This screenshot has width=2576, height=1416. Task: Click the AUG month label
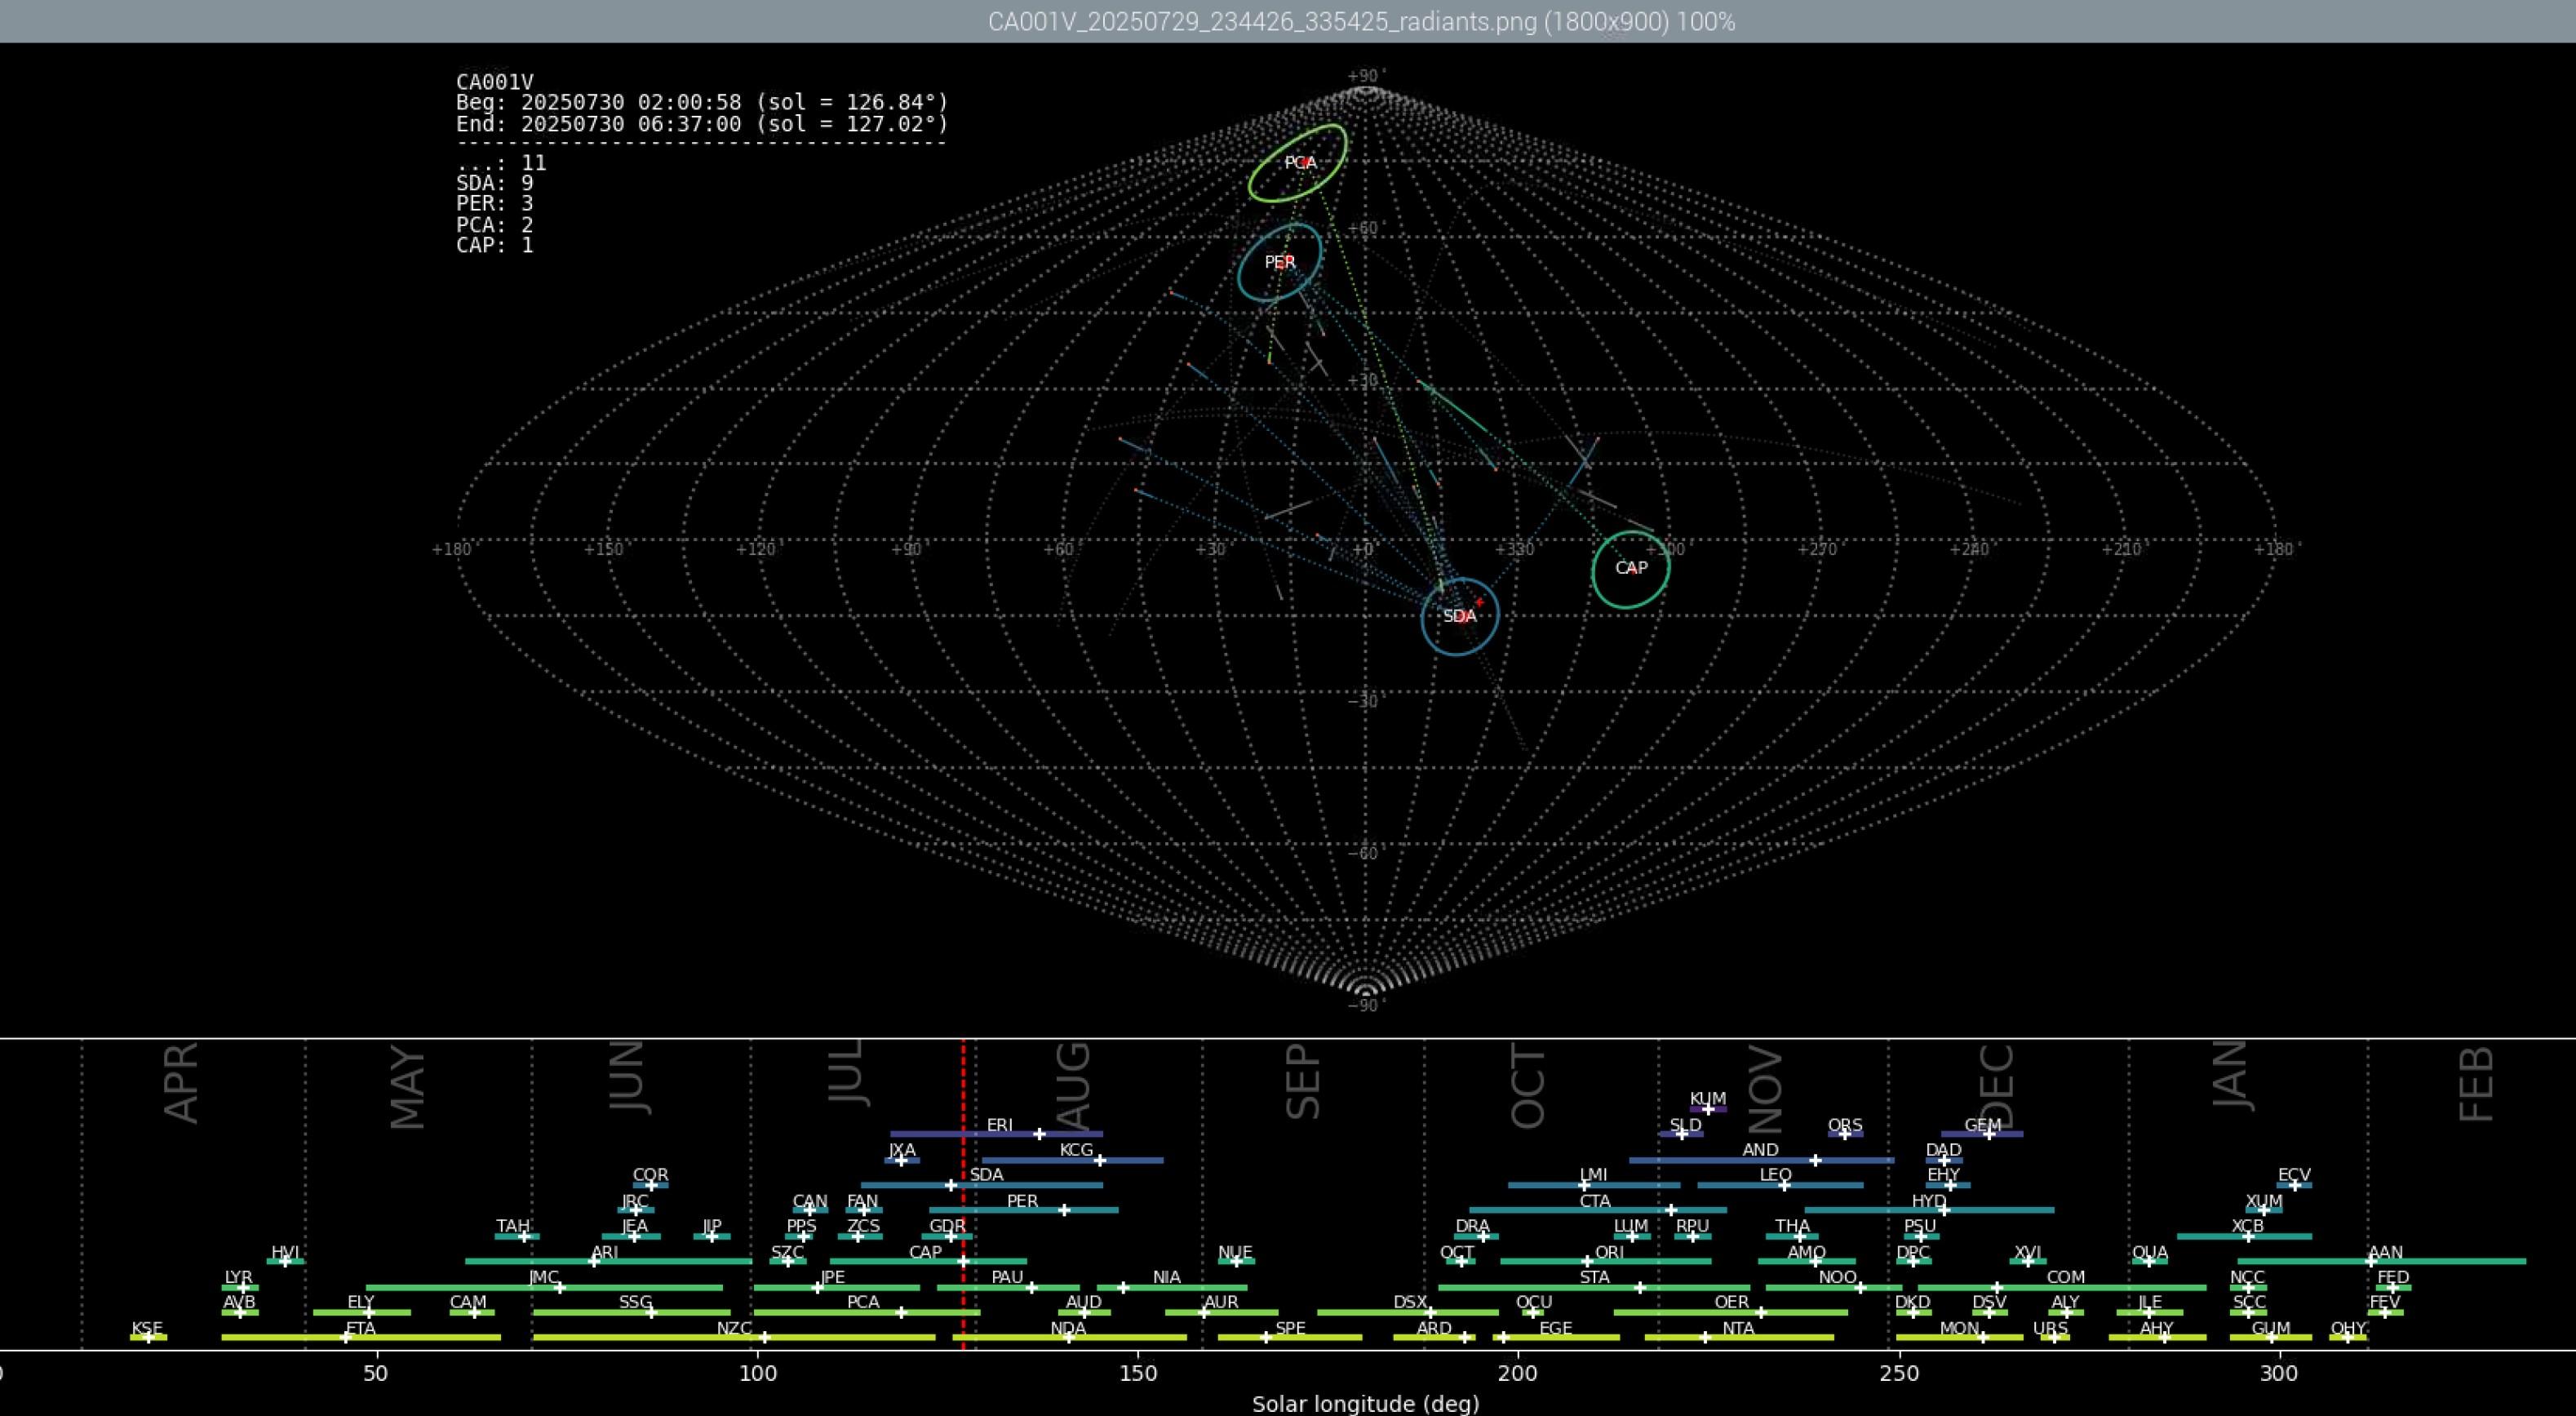(x=1074, y=1084)
